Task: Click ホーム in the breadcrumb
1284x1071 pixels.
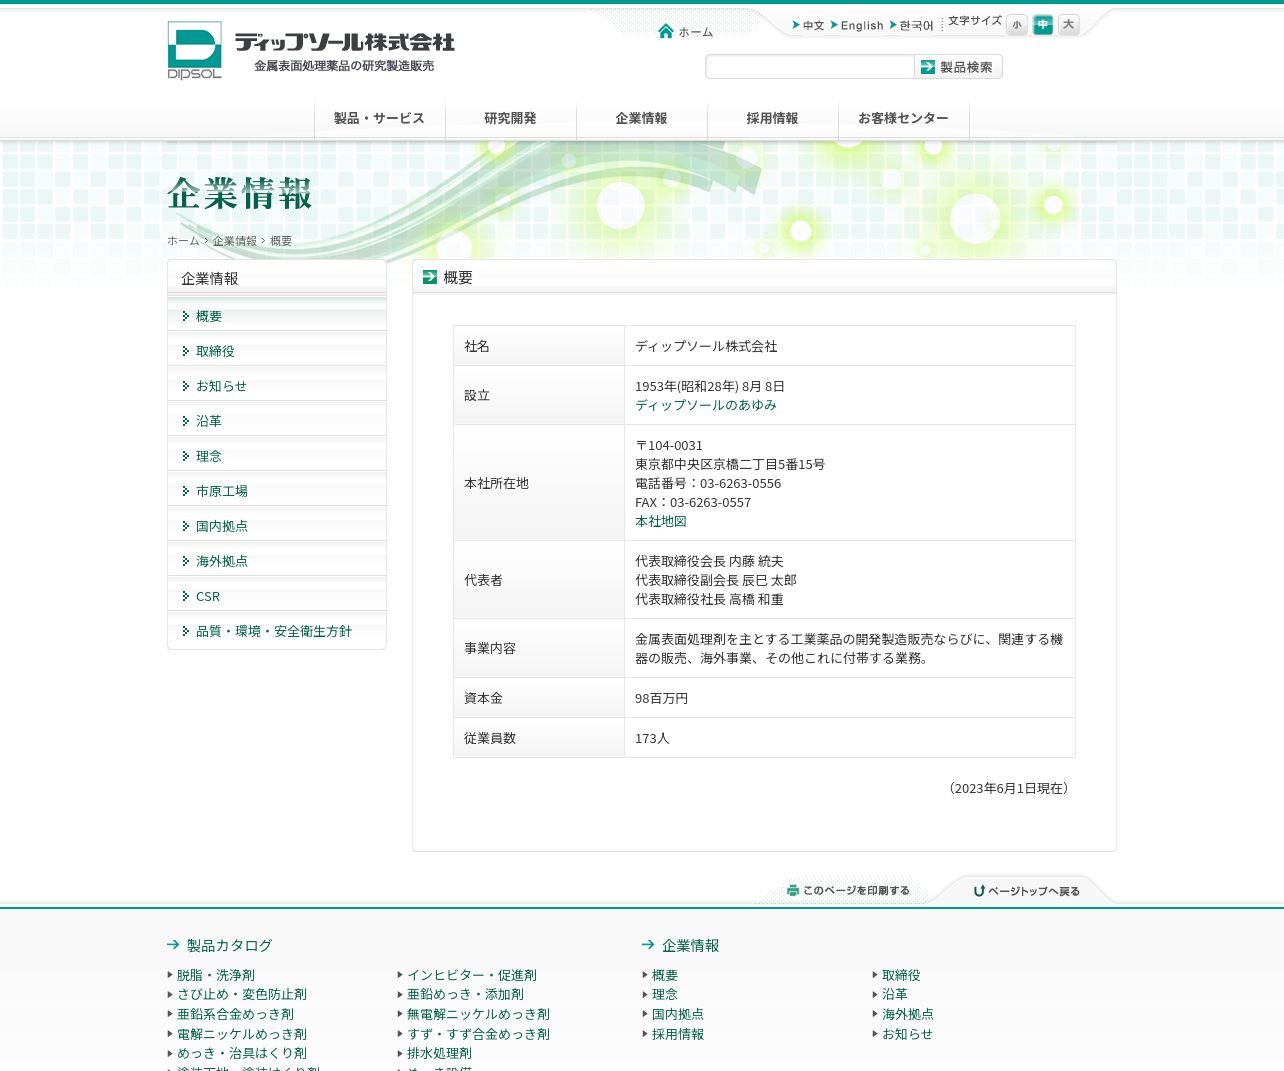Action: point(183,241)
